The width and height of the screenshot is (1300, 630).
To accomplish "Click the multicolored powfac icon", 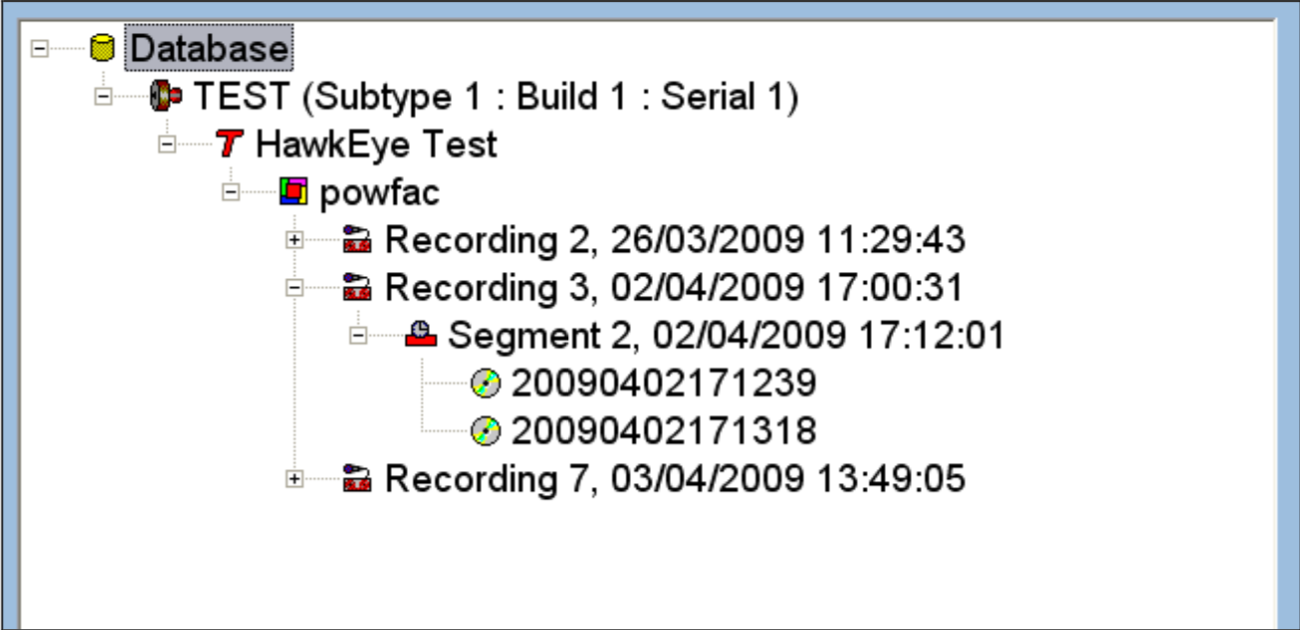I will 293,192.
